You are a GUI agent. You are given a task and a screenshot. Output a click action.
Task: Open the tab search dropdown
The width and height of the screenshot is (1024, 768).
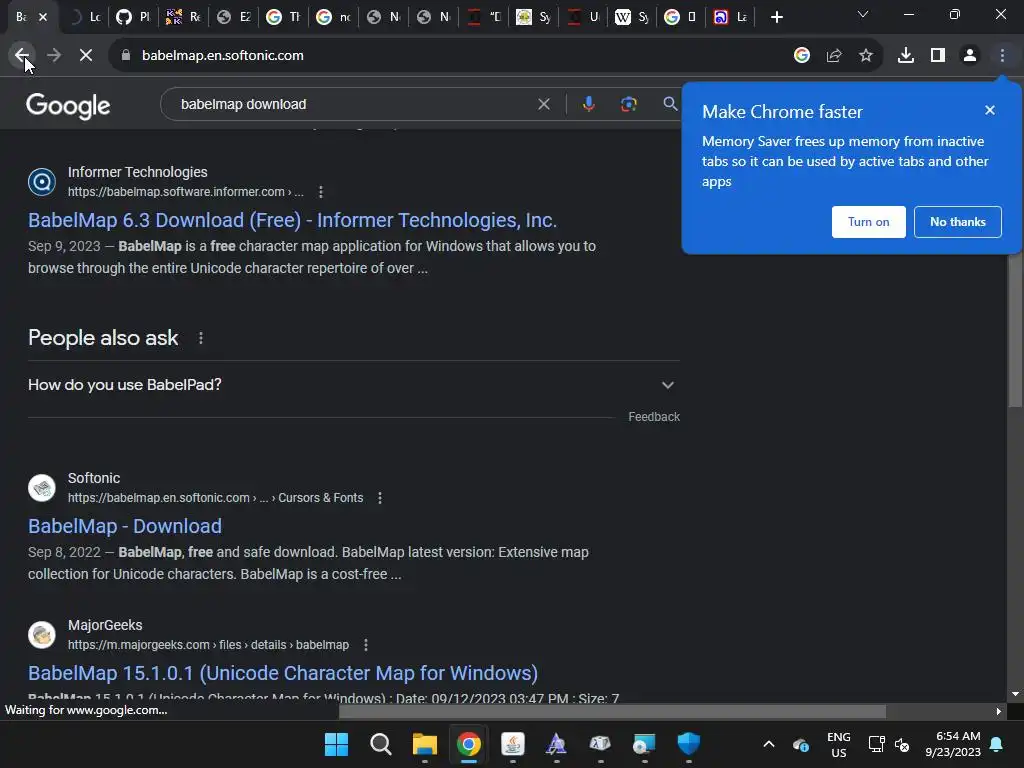tap(863, 14)
